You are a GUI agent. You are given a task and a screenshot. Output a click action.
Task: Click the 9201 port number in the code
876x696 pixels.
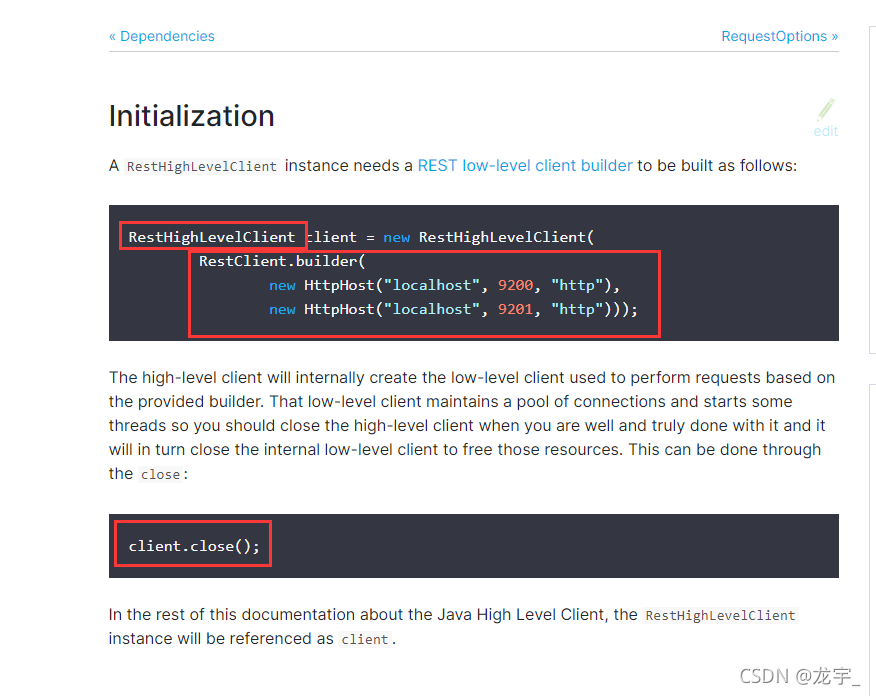click(516, 309)
